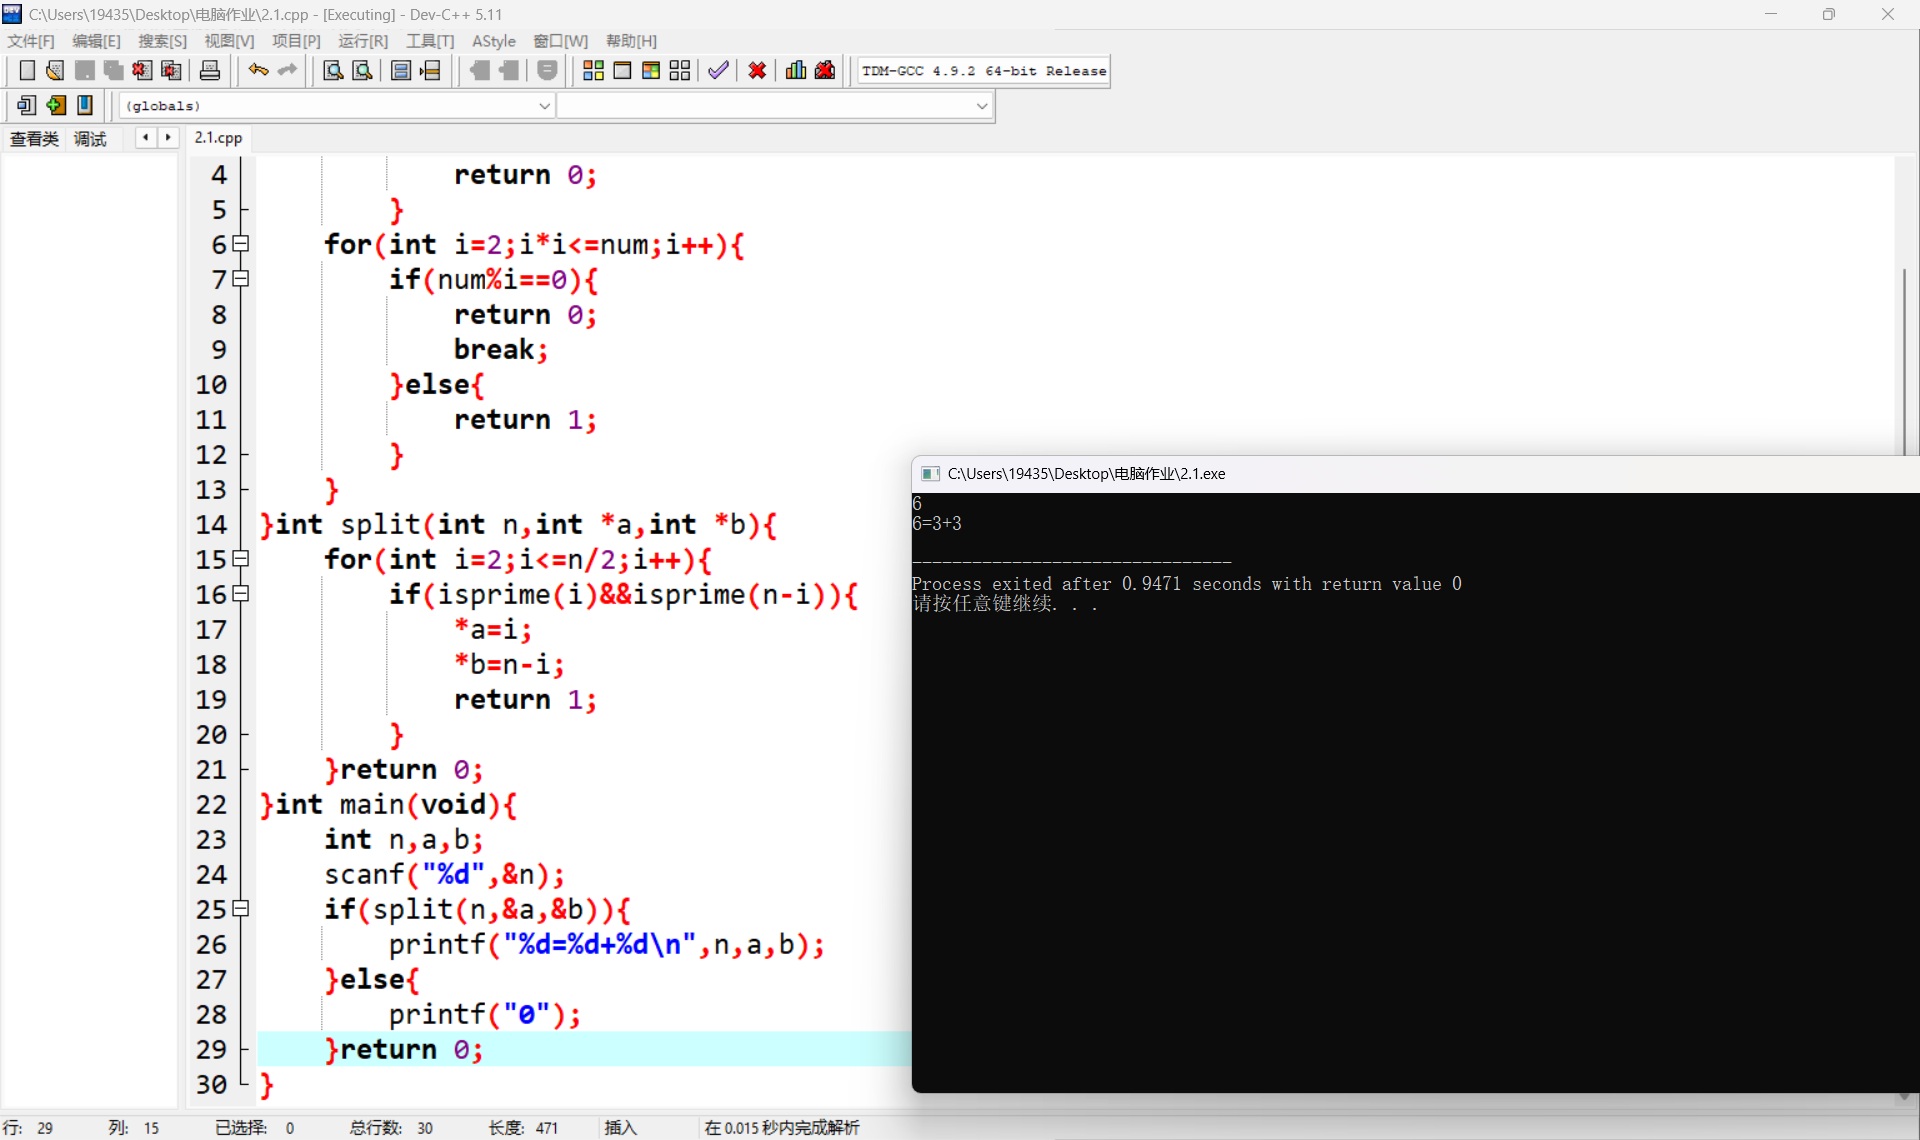Image resolution: width=1920 pixels, height=1140 pixels.
Task: Click the profile analysis bar chart icon
Action: [x=796, y=70]
